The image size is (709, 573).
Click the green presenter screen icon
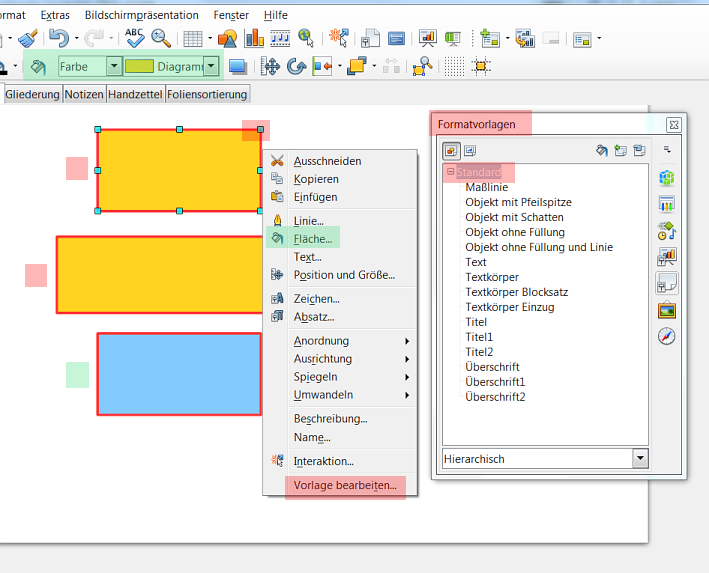[453, 38]
